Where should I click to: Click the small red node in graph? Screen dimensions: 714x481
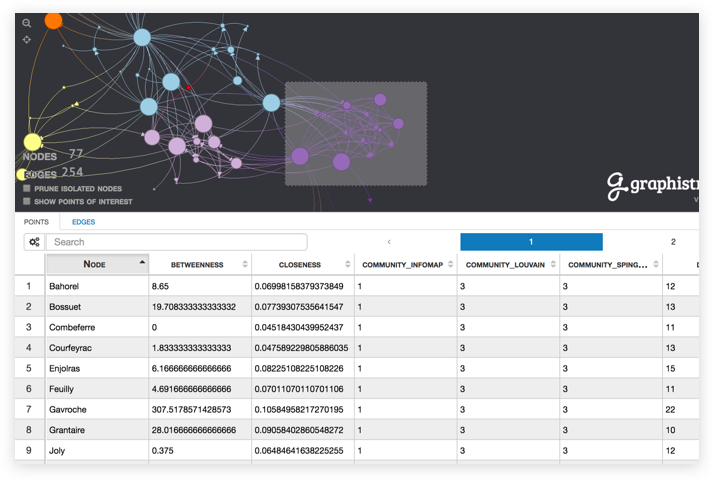tap(188, 88)
